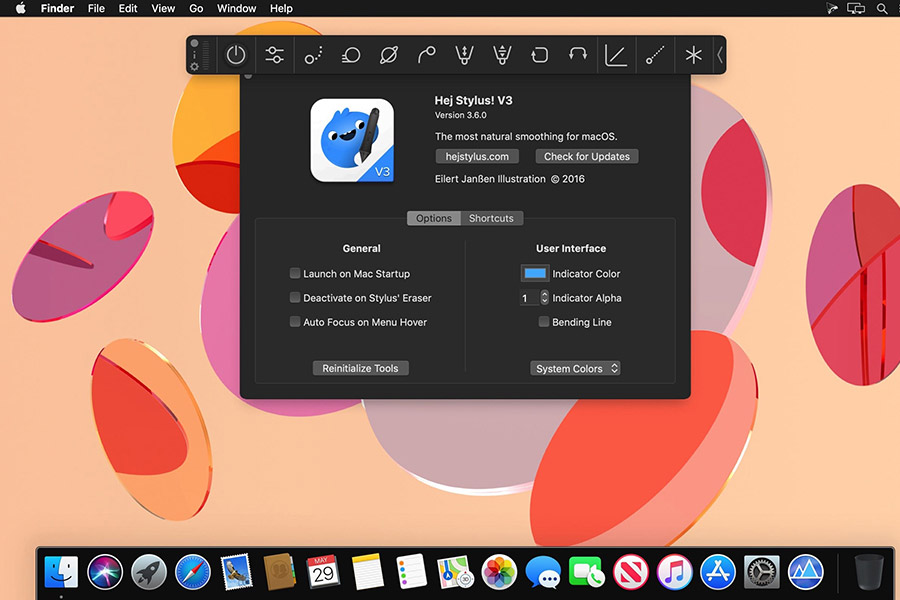Open Safari from the Dock
The image size is (900, 600).
(193, 572)
